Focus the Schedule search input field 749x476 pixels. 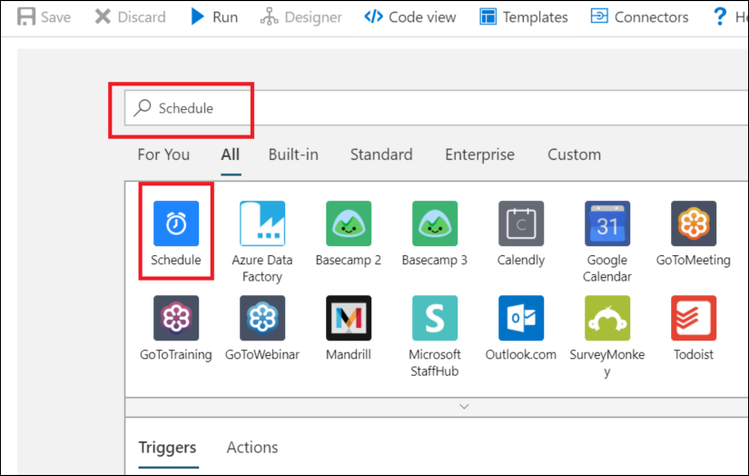tap(436, 108)
